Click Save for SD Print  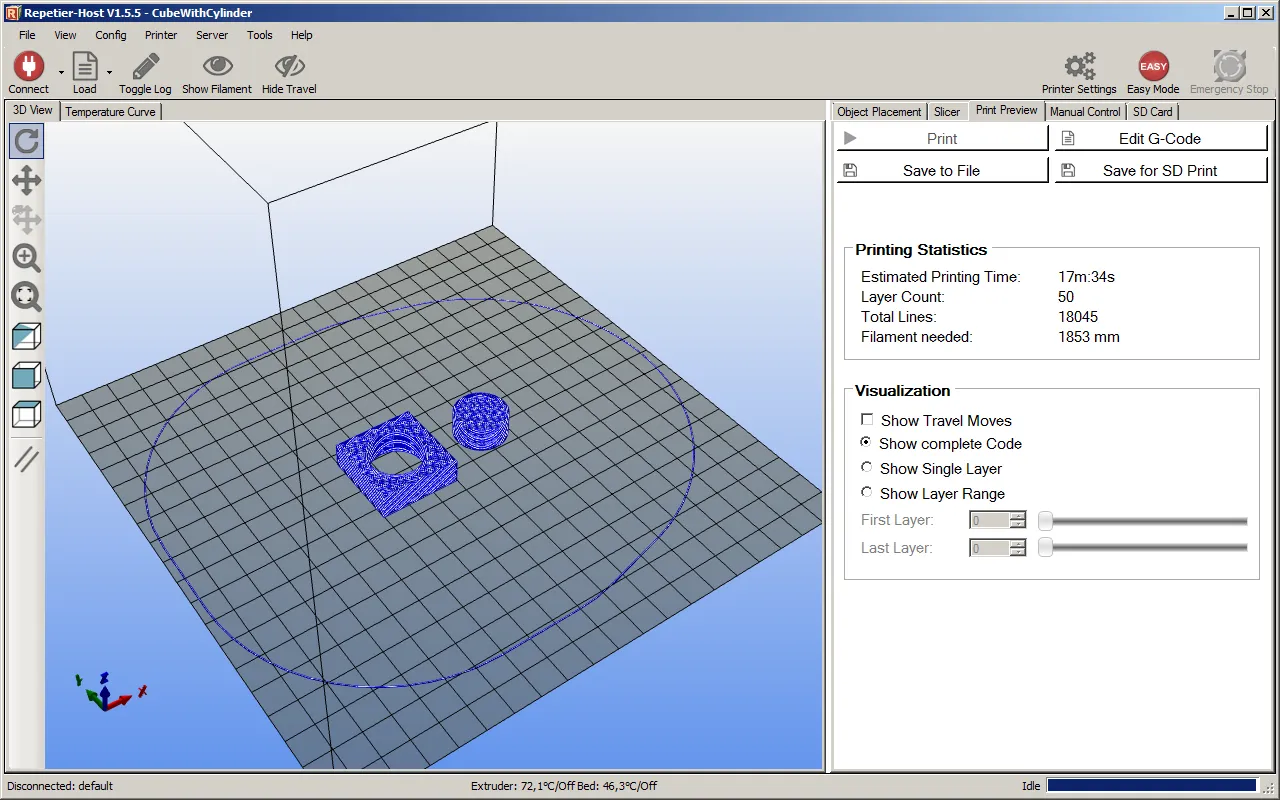[1160, 170]
